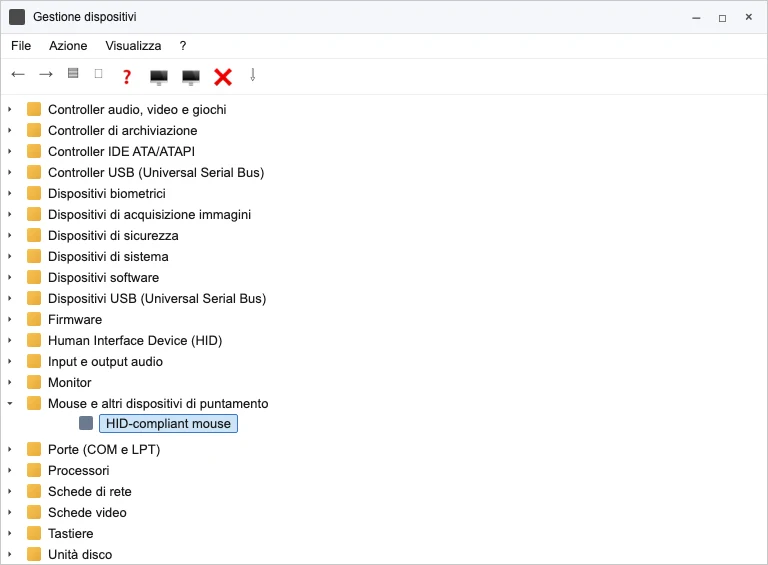Expand the Dispositivi di sistema node
The width and height of the screenshot is (768, 565).
10,257
